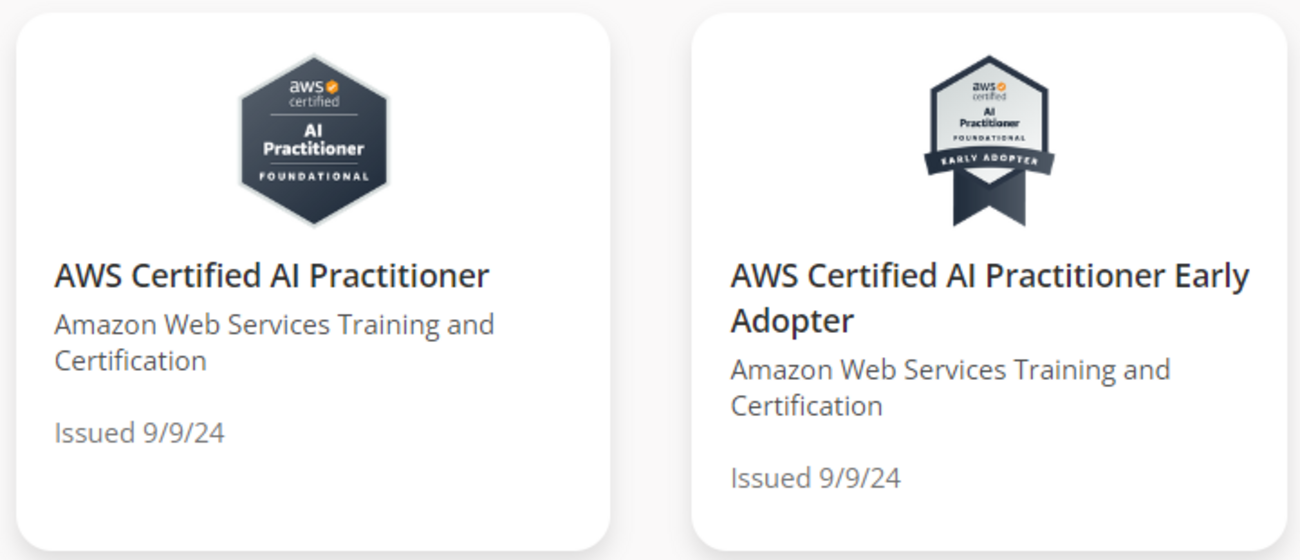Screen dimensions: 1300x560
Task: Click the ribbon tail below Early Adopter banner
Action: tap(988, 202)
